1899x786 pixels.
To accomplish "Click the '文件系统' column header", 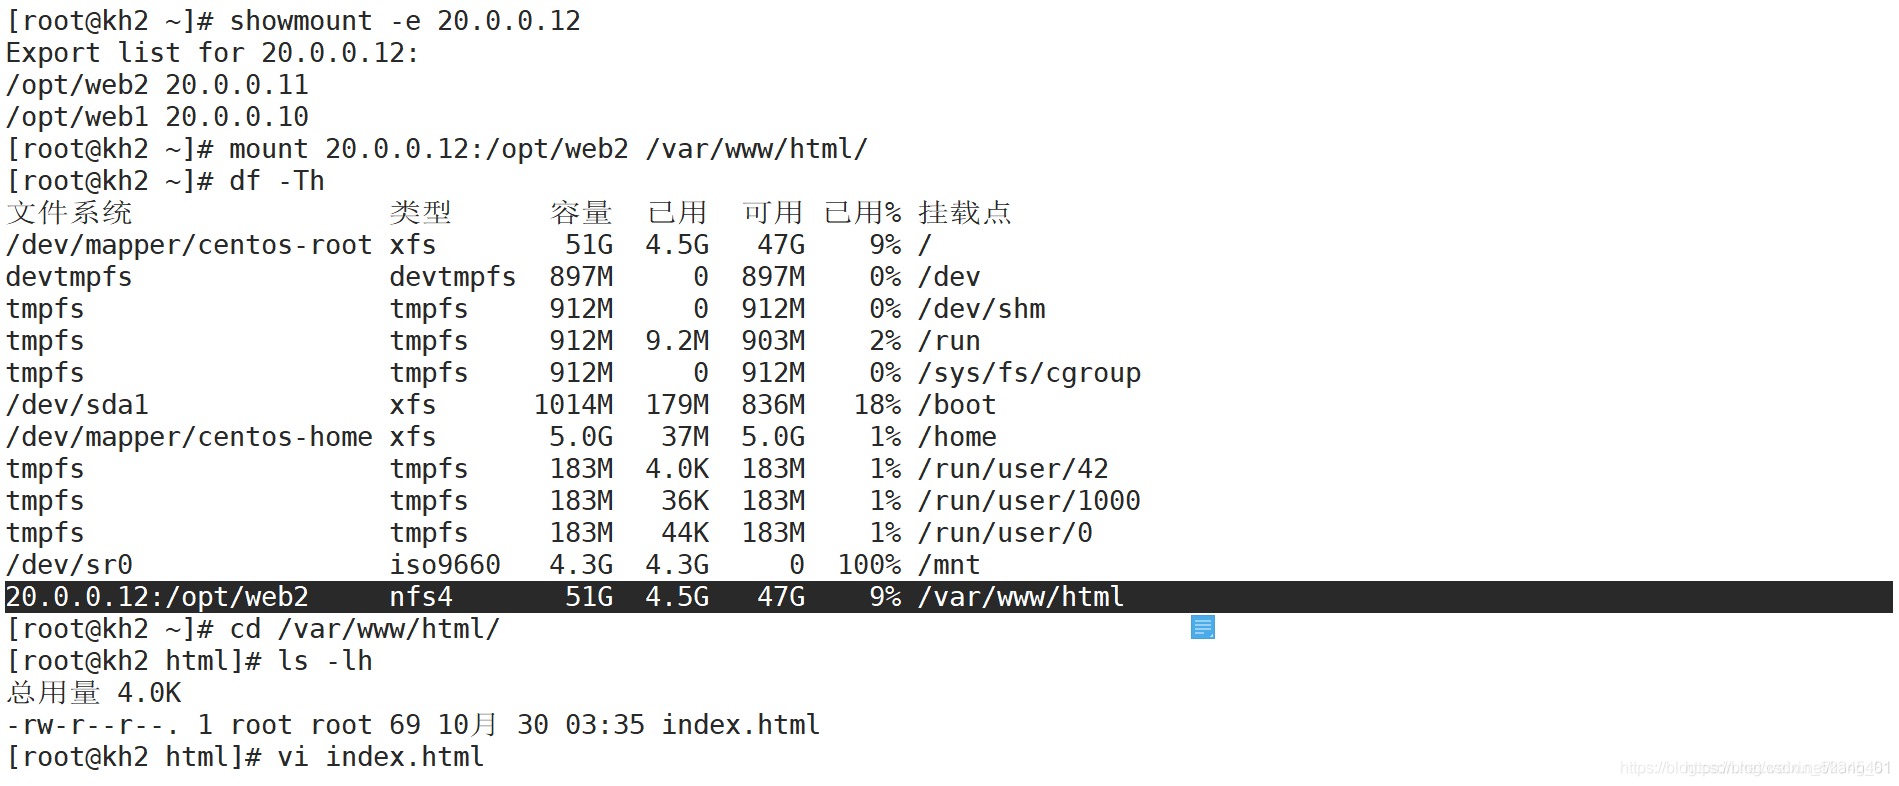I will coord(69,213).
